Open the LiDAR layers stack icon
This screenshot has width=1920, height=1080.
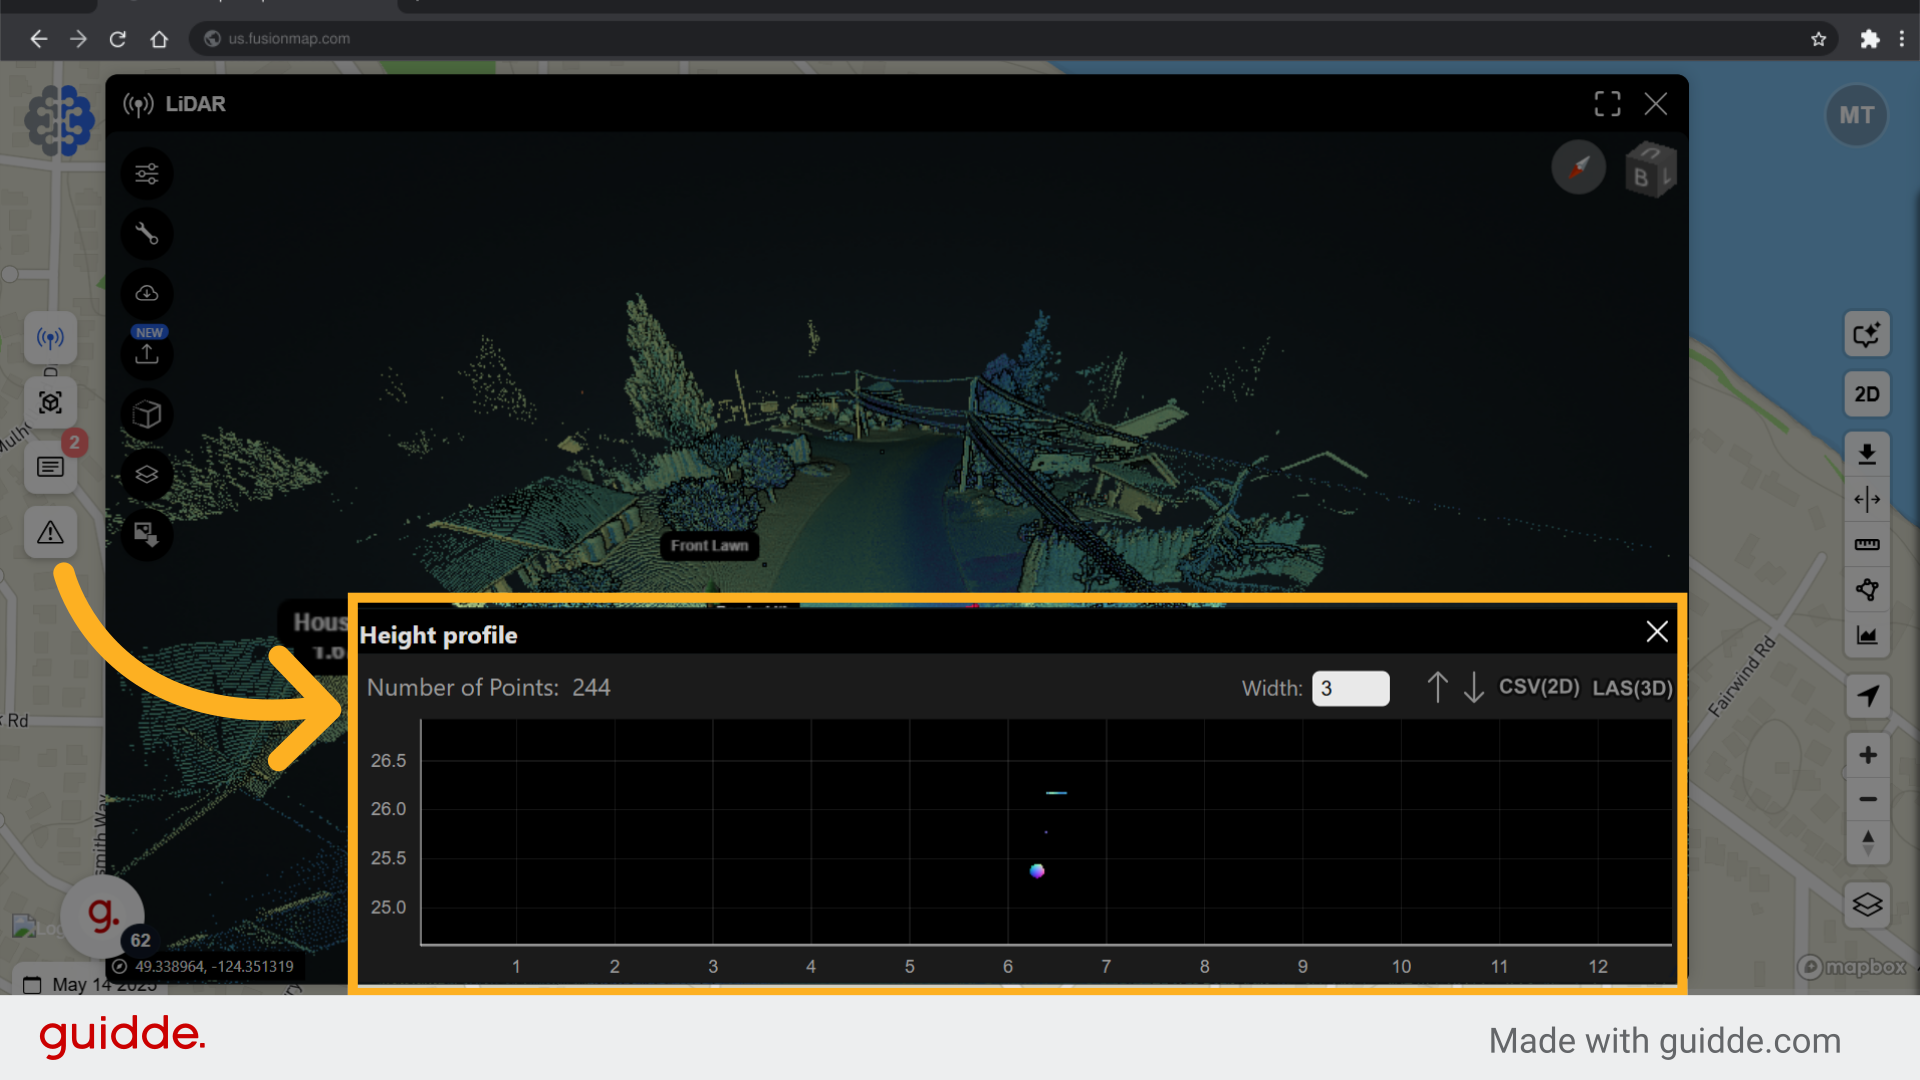pos(147,474)
